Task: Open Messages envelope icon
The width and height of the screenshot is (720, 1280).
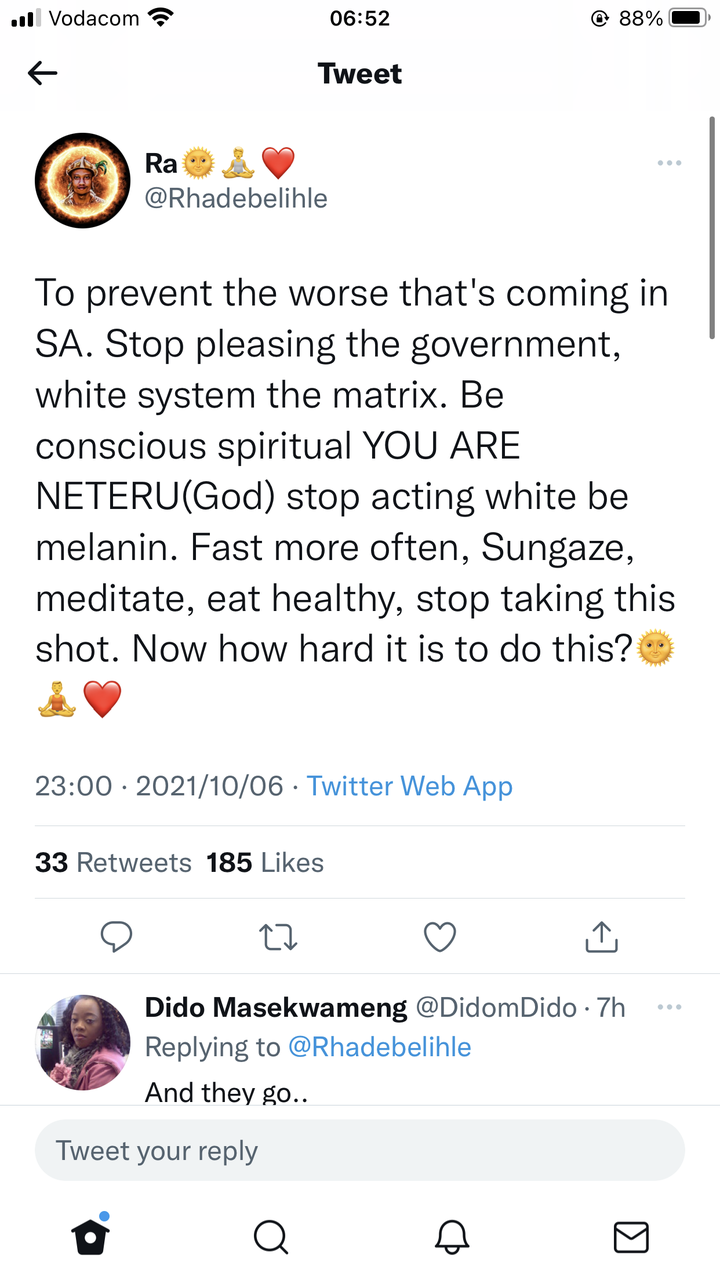Action: pos(630,1237)
